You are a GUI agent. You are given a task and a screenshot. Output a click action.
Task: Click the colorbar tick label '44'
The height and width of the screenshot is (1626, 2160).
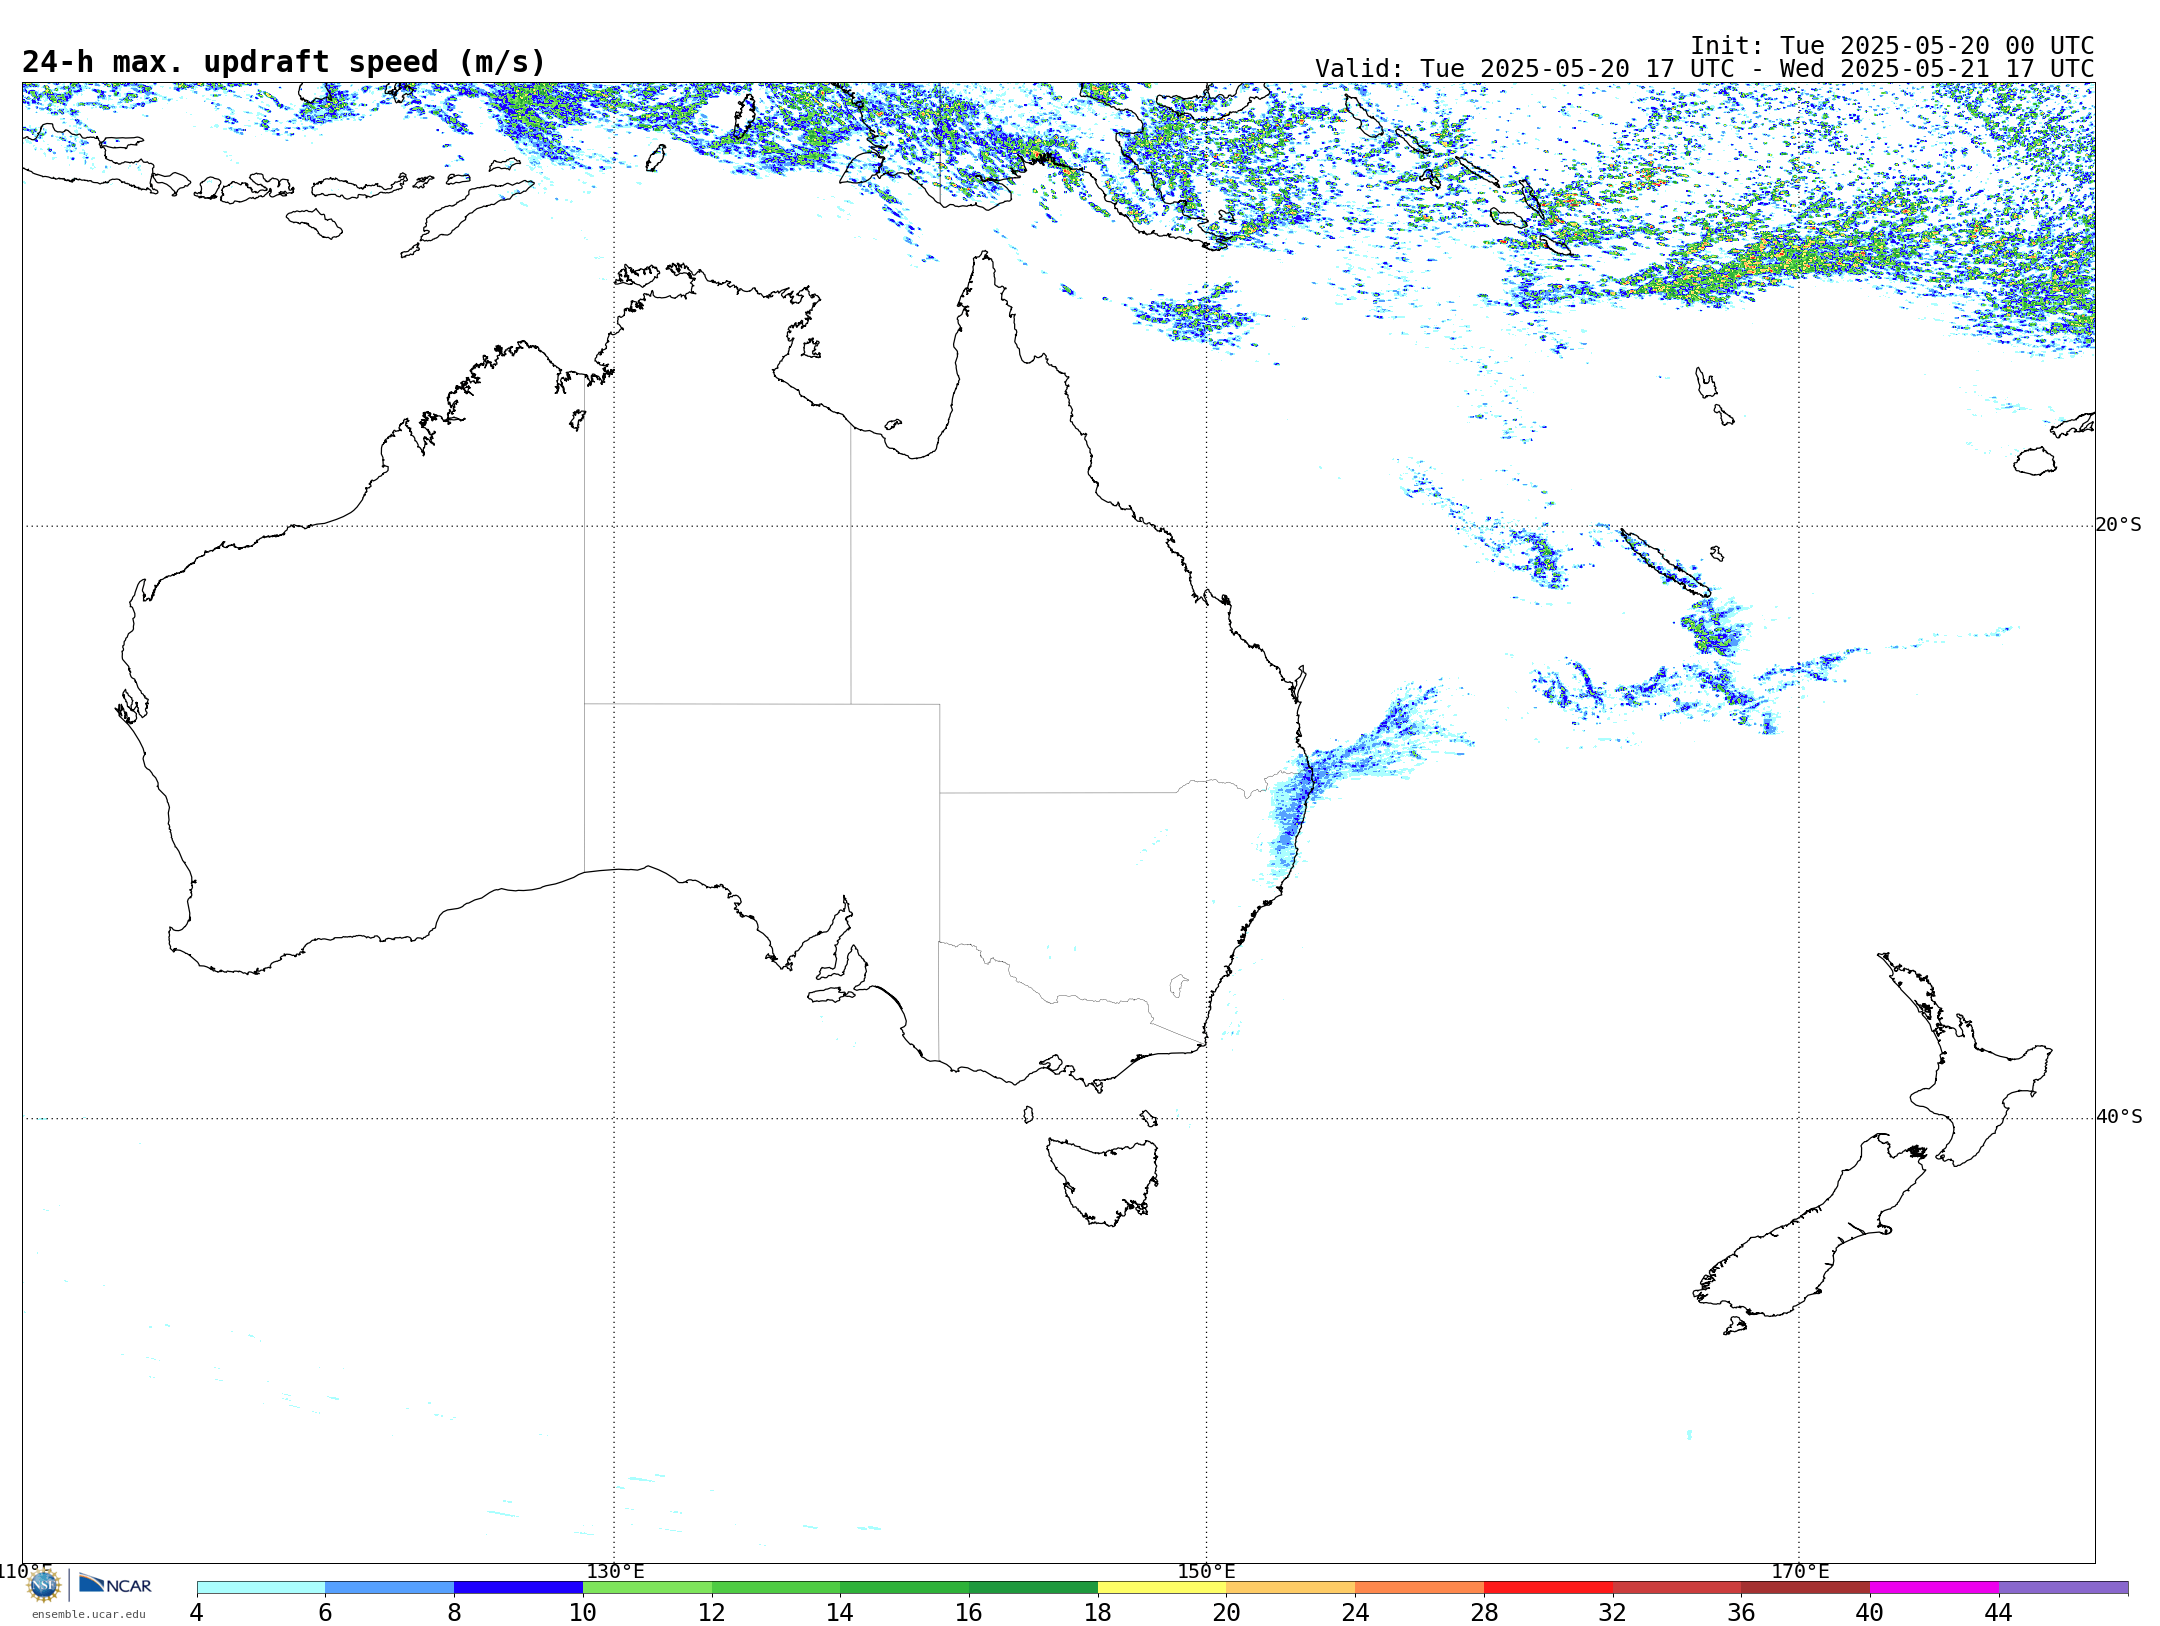tap(1999, 1612)
